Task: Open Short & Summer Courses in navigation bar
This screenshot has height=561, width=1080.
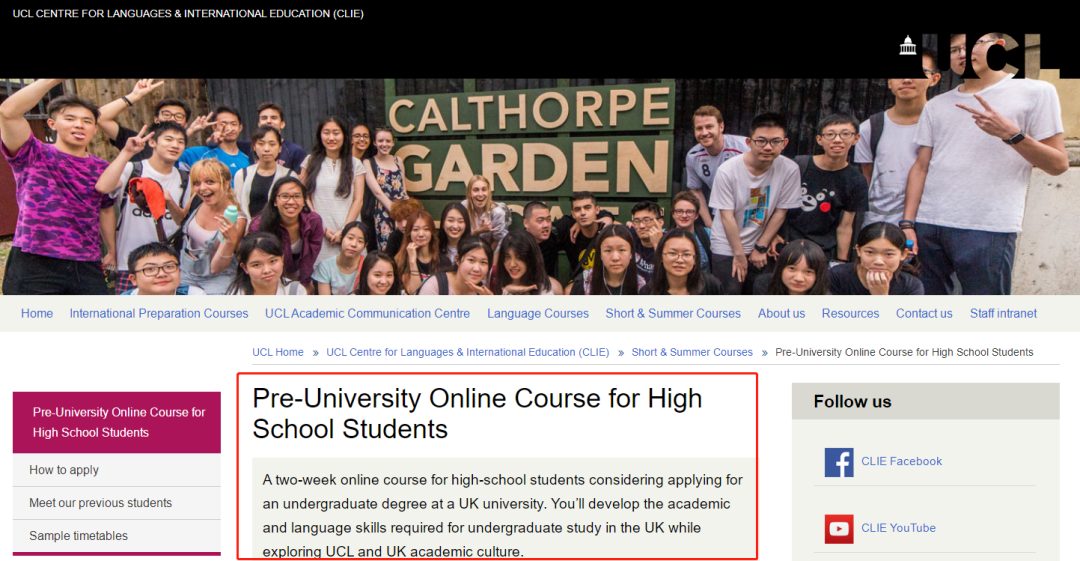Action: pyautogui.click(x=673, y=314)
